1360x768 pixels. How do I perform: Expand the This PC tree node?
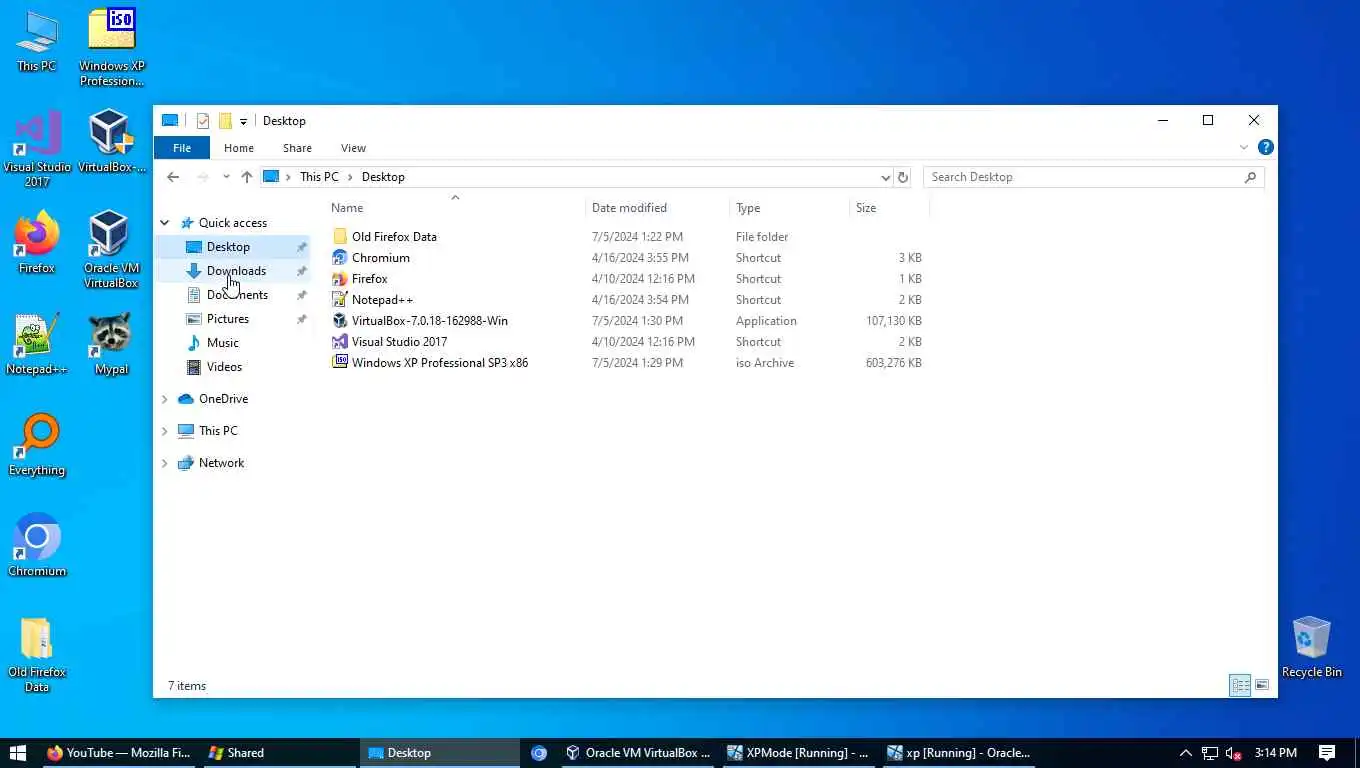pos(165,431)
